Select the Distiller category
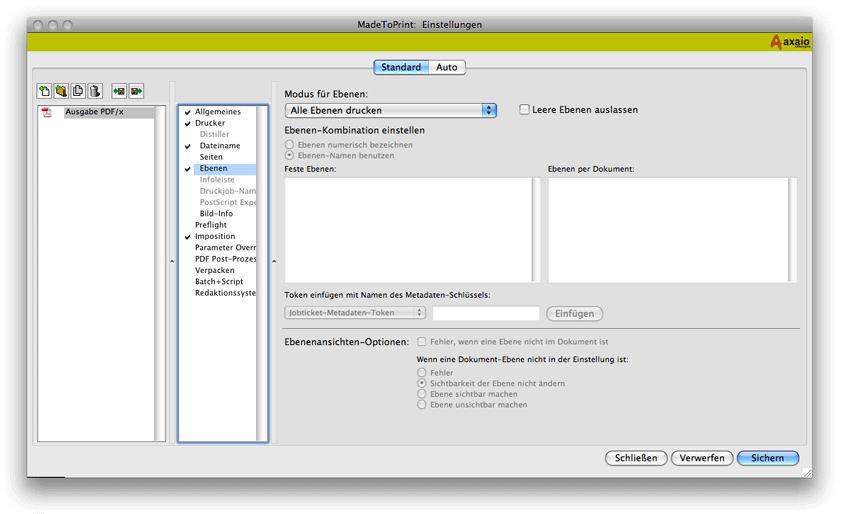The image size is (850, 514). (215, 134)
